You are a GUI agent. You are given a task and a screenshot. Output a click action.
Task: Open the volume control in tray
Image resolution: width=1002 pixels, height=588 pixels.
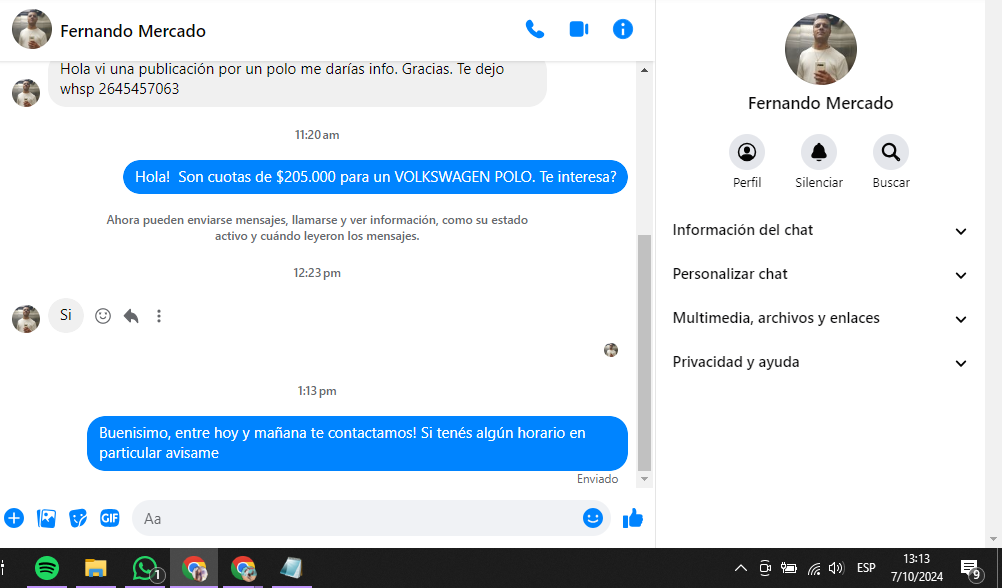coord(836,568)
